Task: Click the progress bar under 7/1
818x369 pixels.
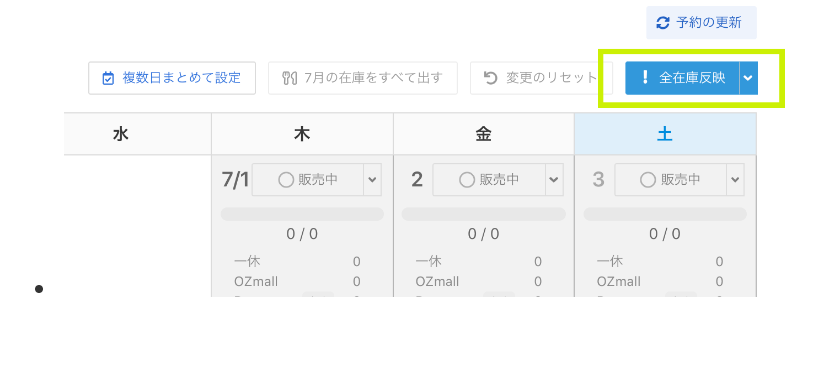Action: coord(302,214)
